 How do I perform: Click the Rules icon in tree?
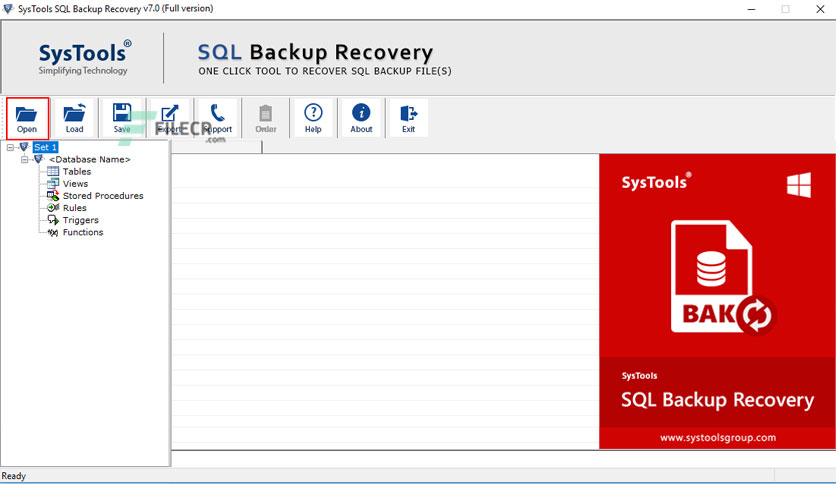[53, 208]
